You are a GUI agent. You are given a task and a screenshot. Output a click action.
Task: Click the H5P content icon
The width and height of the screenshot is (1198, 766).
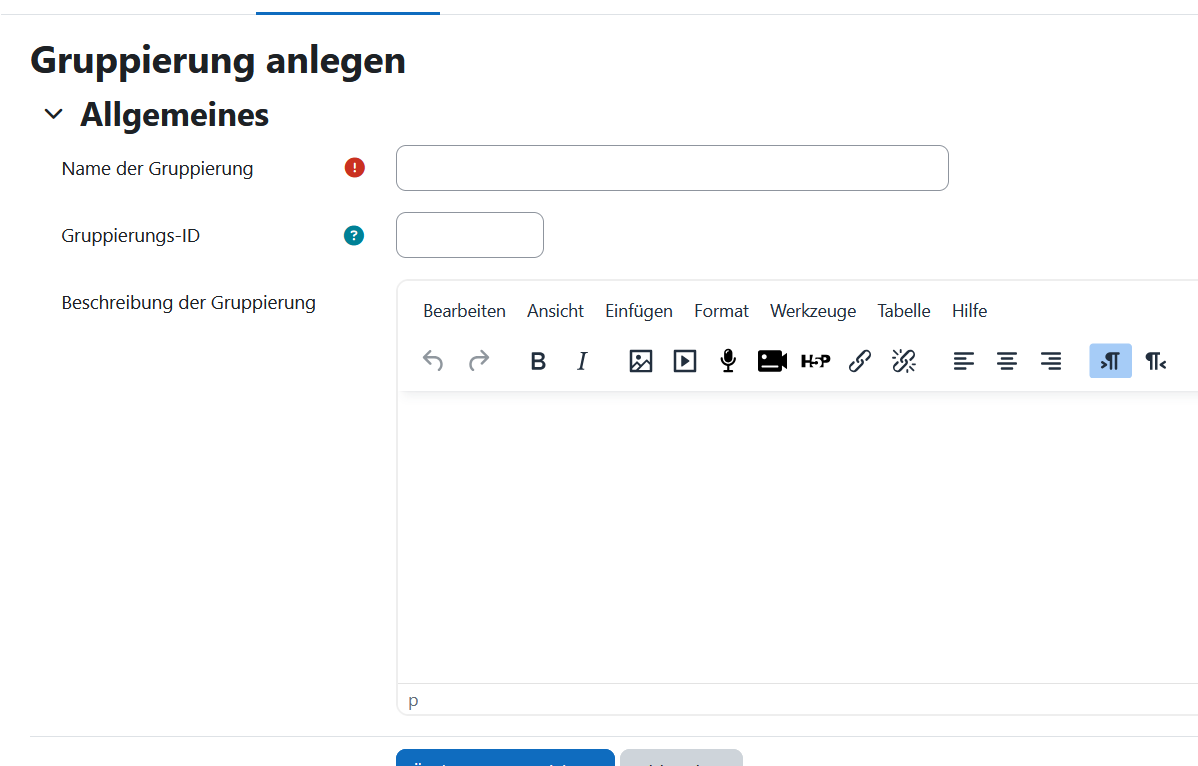coord(816,361)
